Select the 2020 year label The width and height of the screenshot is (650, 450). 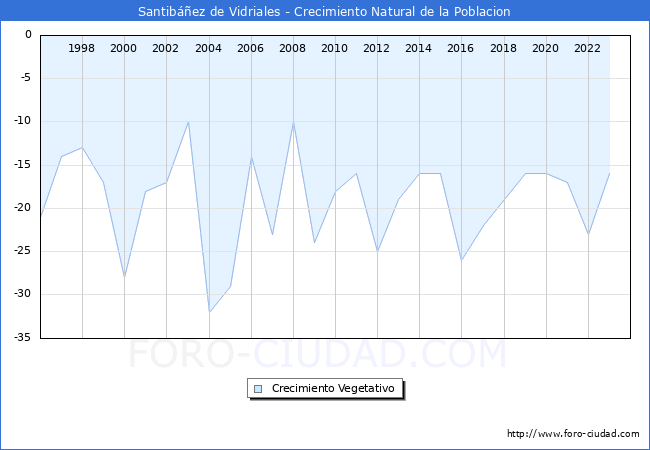[x=545, y=48]
